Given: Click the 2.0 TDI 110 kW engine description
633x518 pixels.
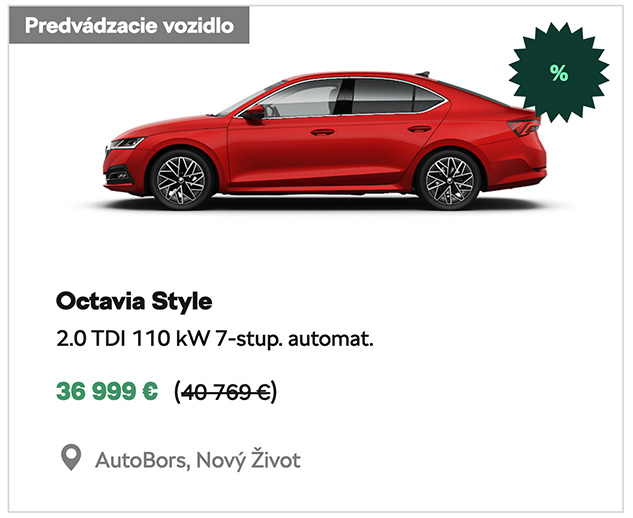Looking at the screenshot, I should (x=215, y=338).
